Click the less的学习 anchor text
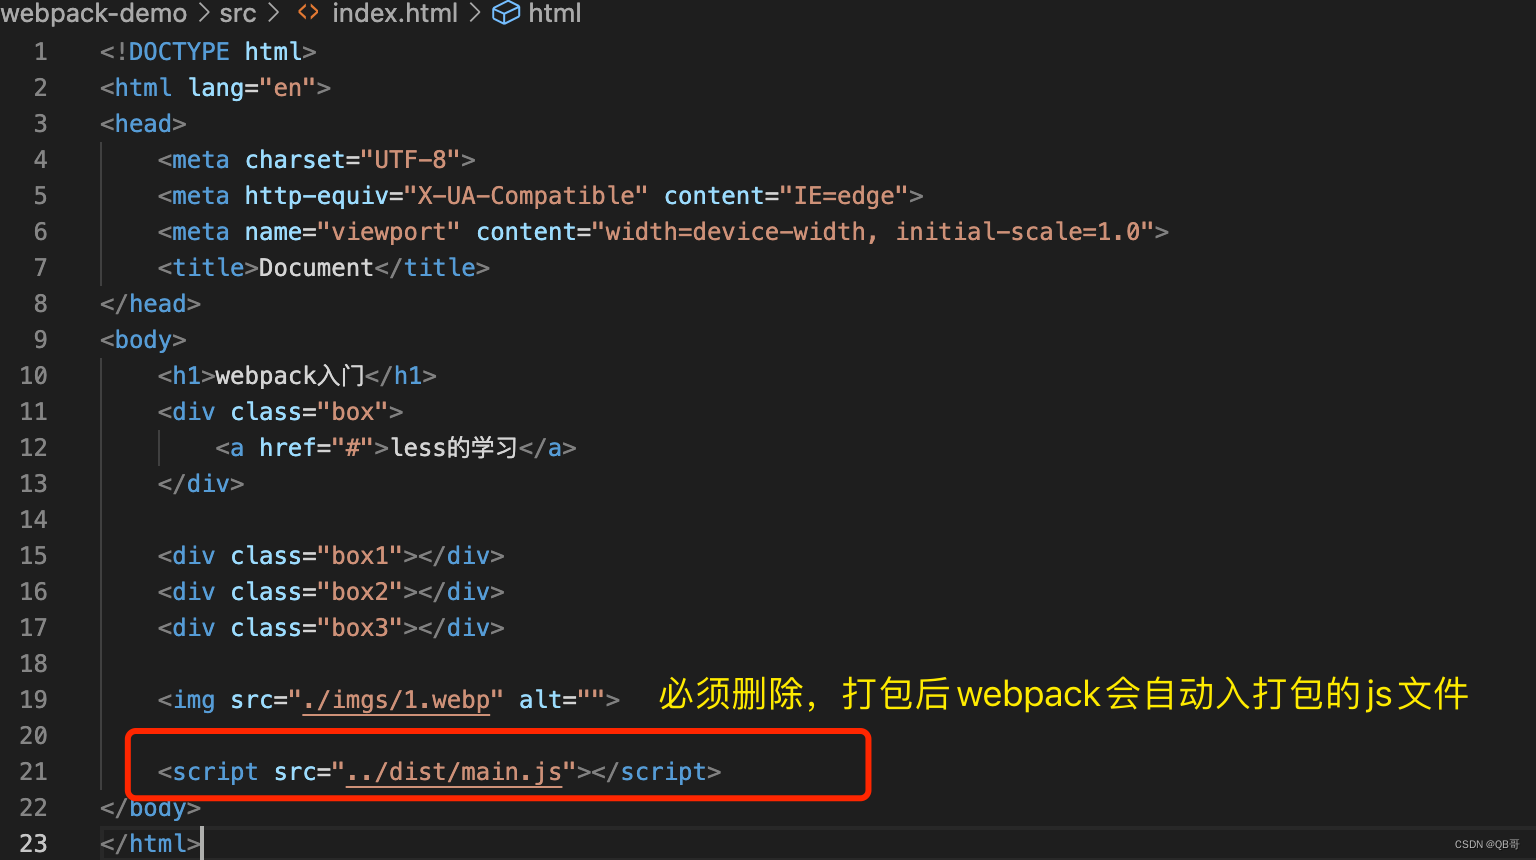1536x860 pixels. tap(454, 448)
